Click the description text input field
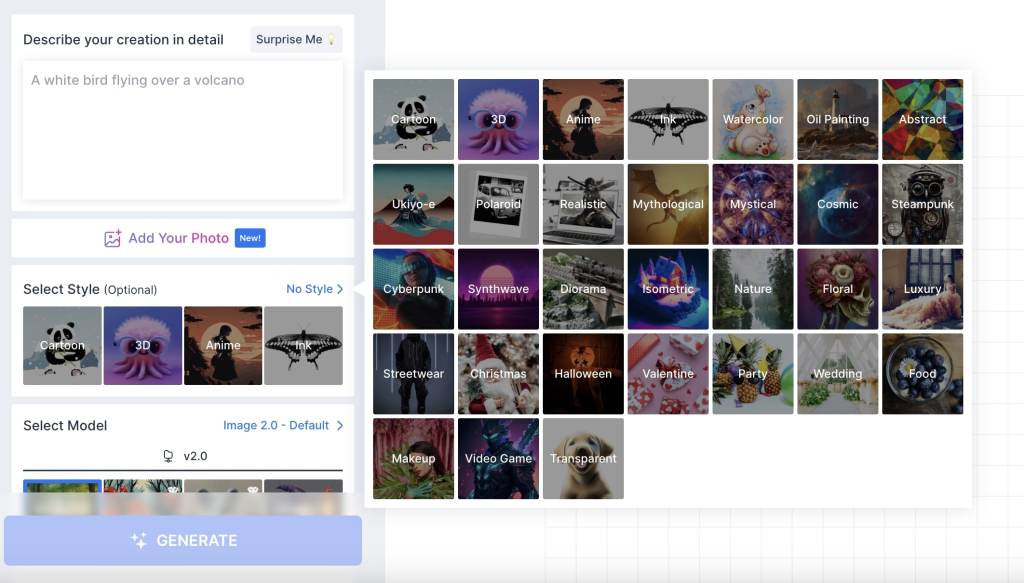The width and height of the screenshot is (1024, 583). (x=182, y=130)
